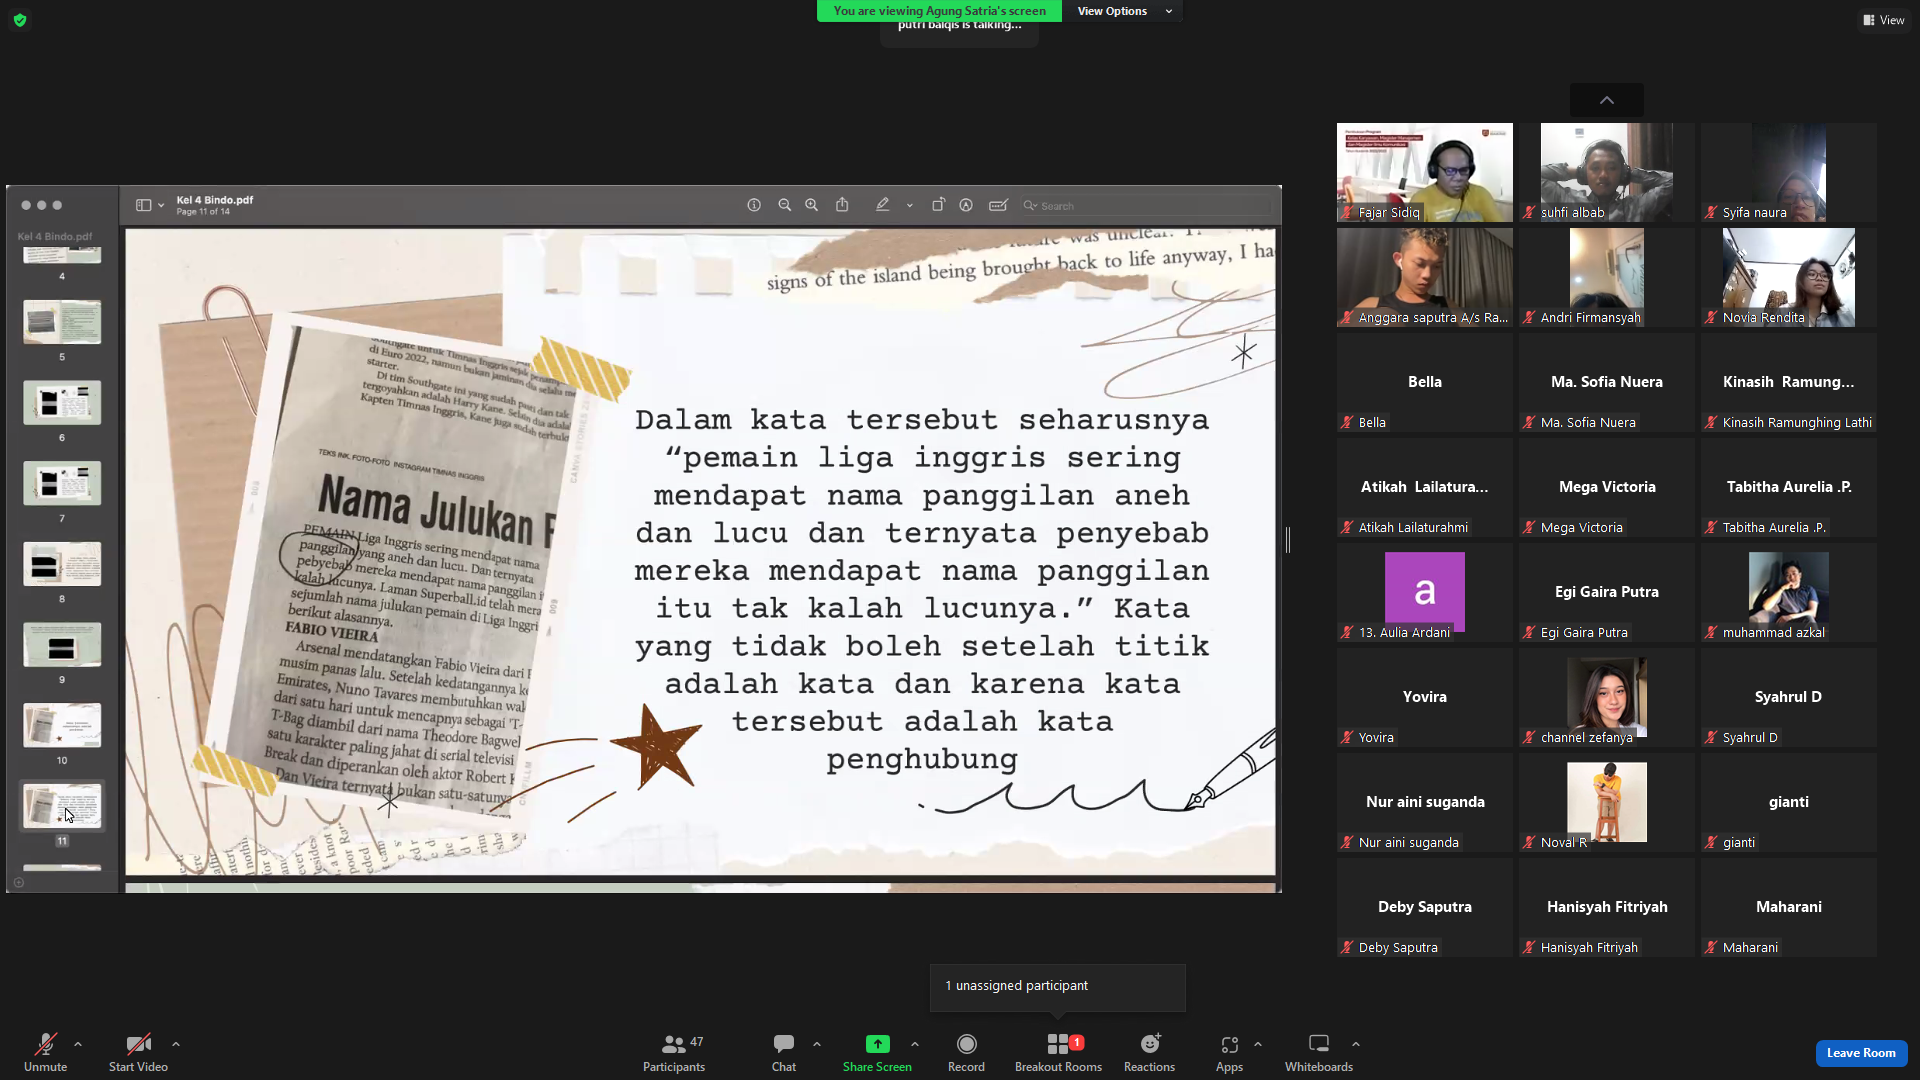
Task: Select the PDF highlight pen tool
Action: [882, 205]
